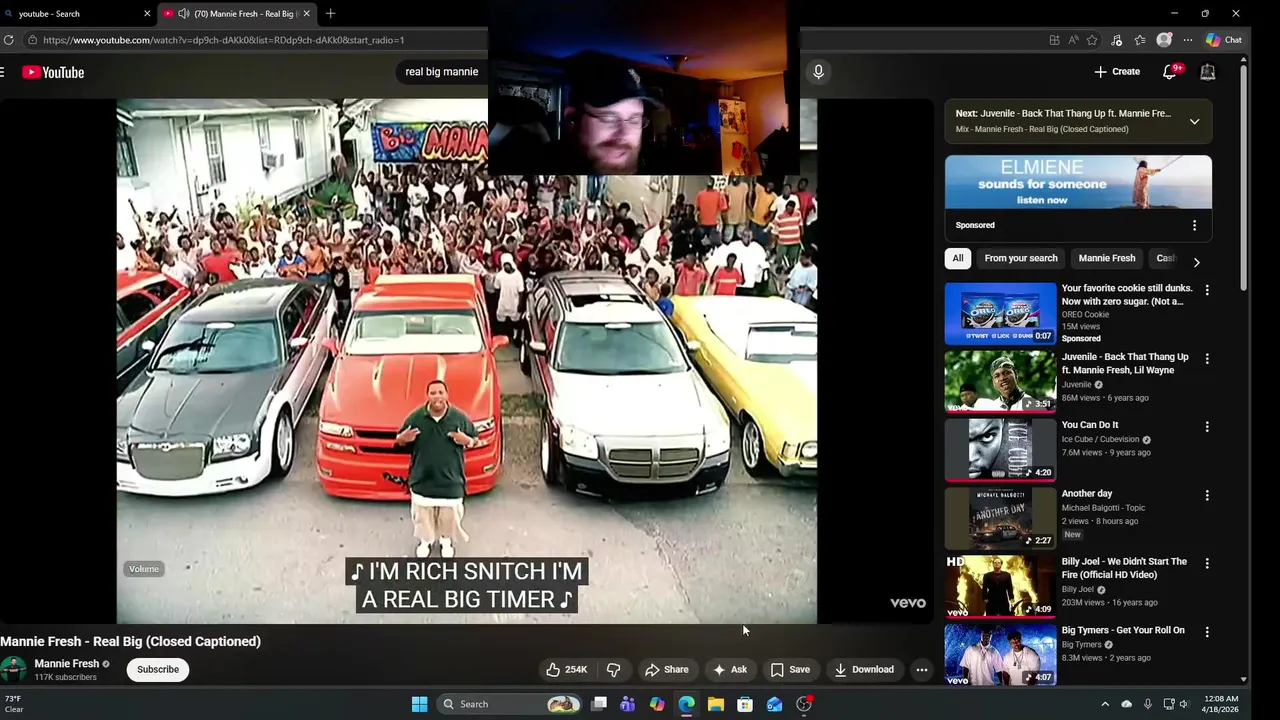Viewport: 1280px width, 720px height.
Task: Open menu for Big Tymers video
Action: [x=1207, y=632]
